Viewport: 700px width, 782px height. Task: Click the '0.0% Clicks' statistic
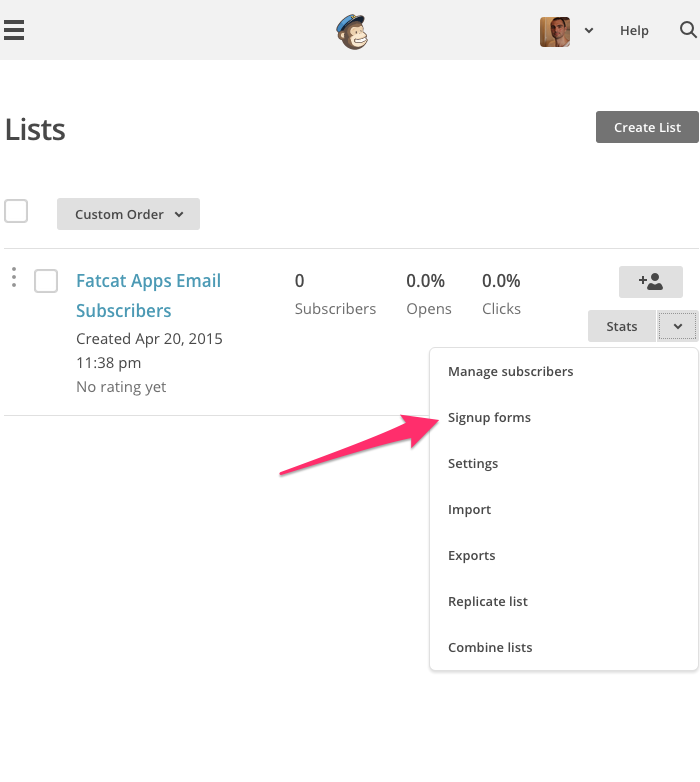tap(501, 294)
